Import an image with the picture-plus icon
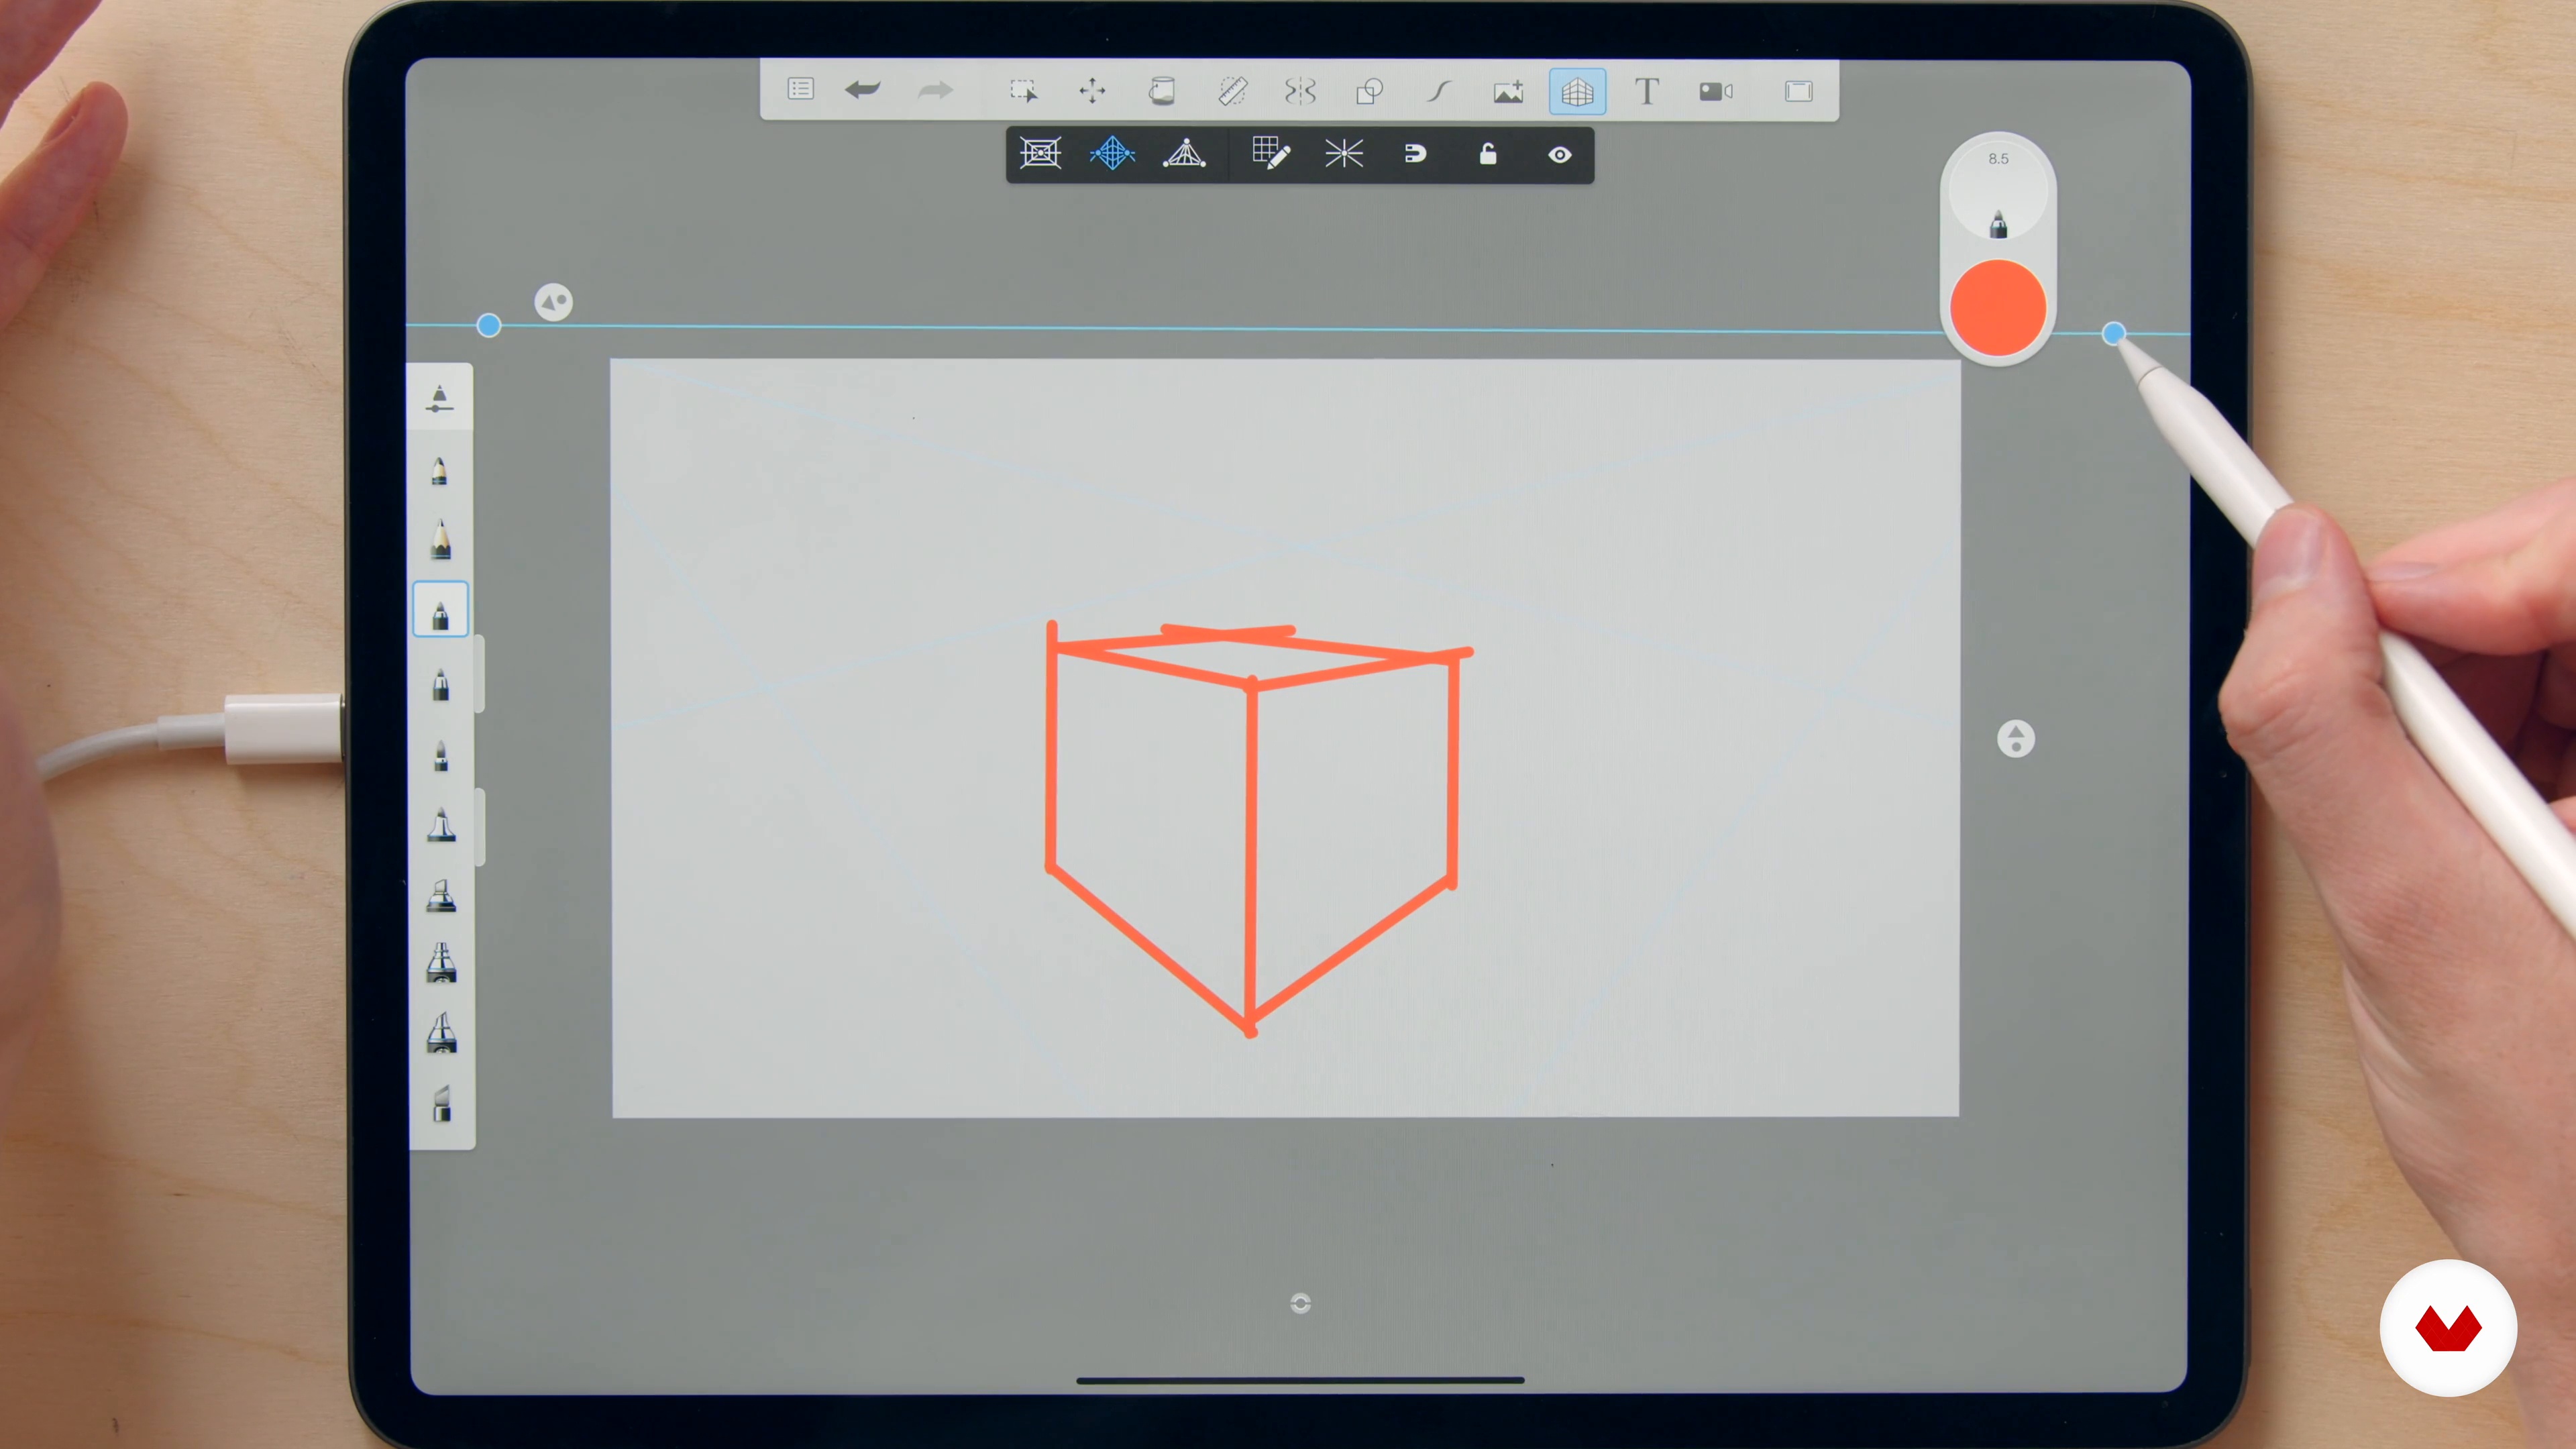Image resolution: width=2576 pixels, height=1449 pixels. pos(1508,91)
